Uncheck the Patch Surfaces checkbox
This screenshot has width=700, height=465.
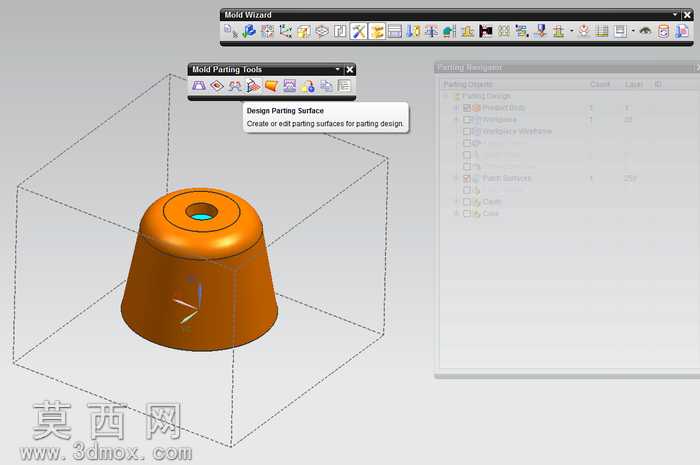pos(467,179)
